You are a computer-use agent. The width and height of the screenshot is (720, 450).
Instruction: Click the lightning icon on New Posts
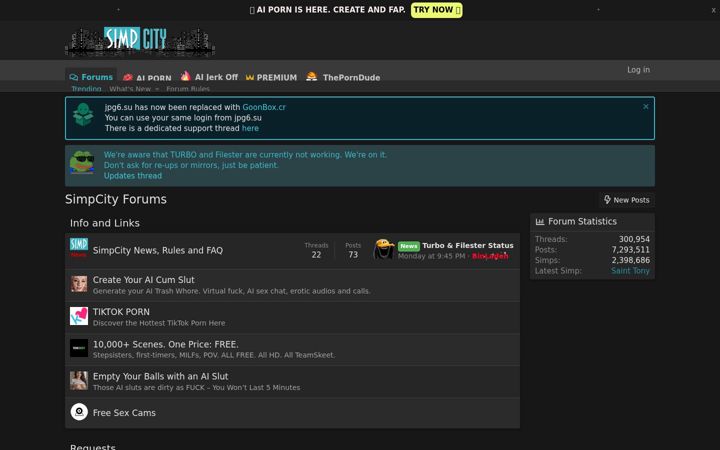pyautogui.click(x=607, y=199)
